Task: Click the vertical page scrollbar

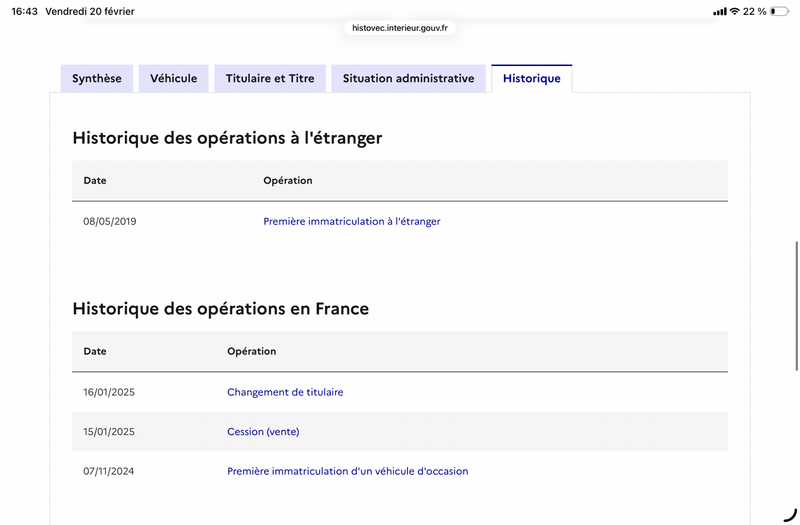Action: click(x=796, y=280)
